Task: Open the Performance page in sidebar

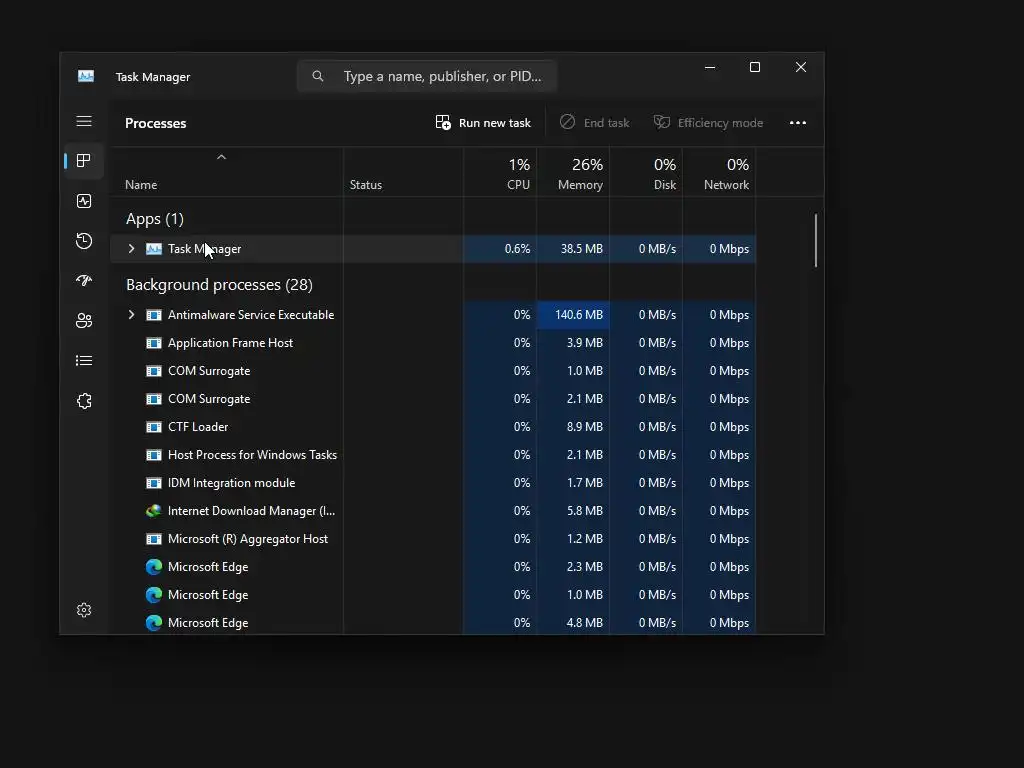Action: 84,201
